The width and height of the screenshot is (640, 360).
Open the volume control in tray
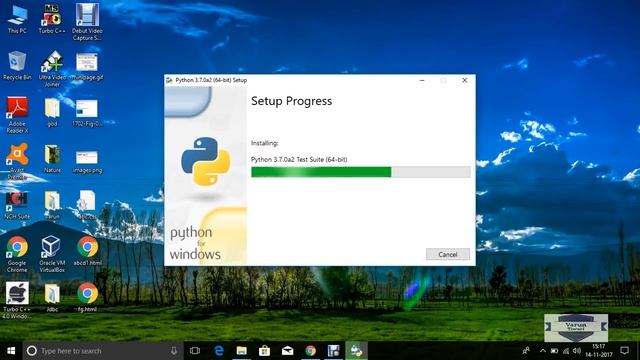coord(577,351)
